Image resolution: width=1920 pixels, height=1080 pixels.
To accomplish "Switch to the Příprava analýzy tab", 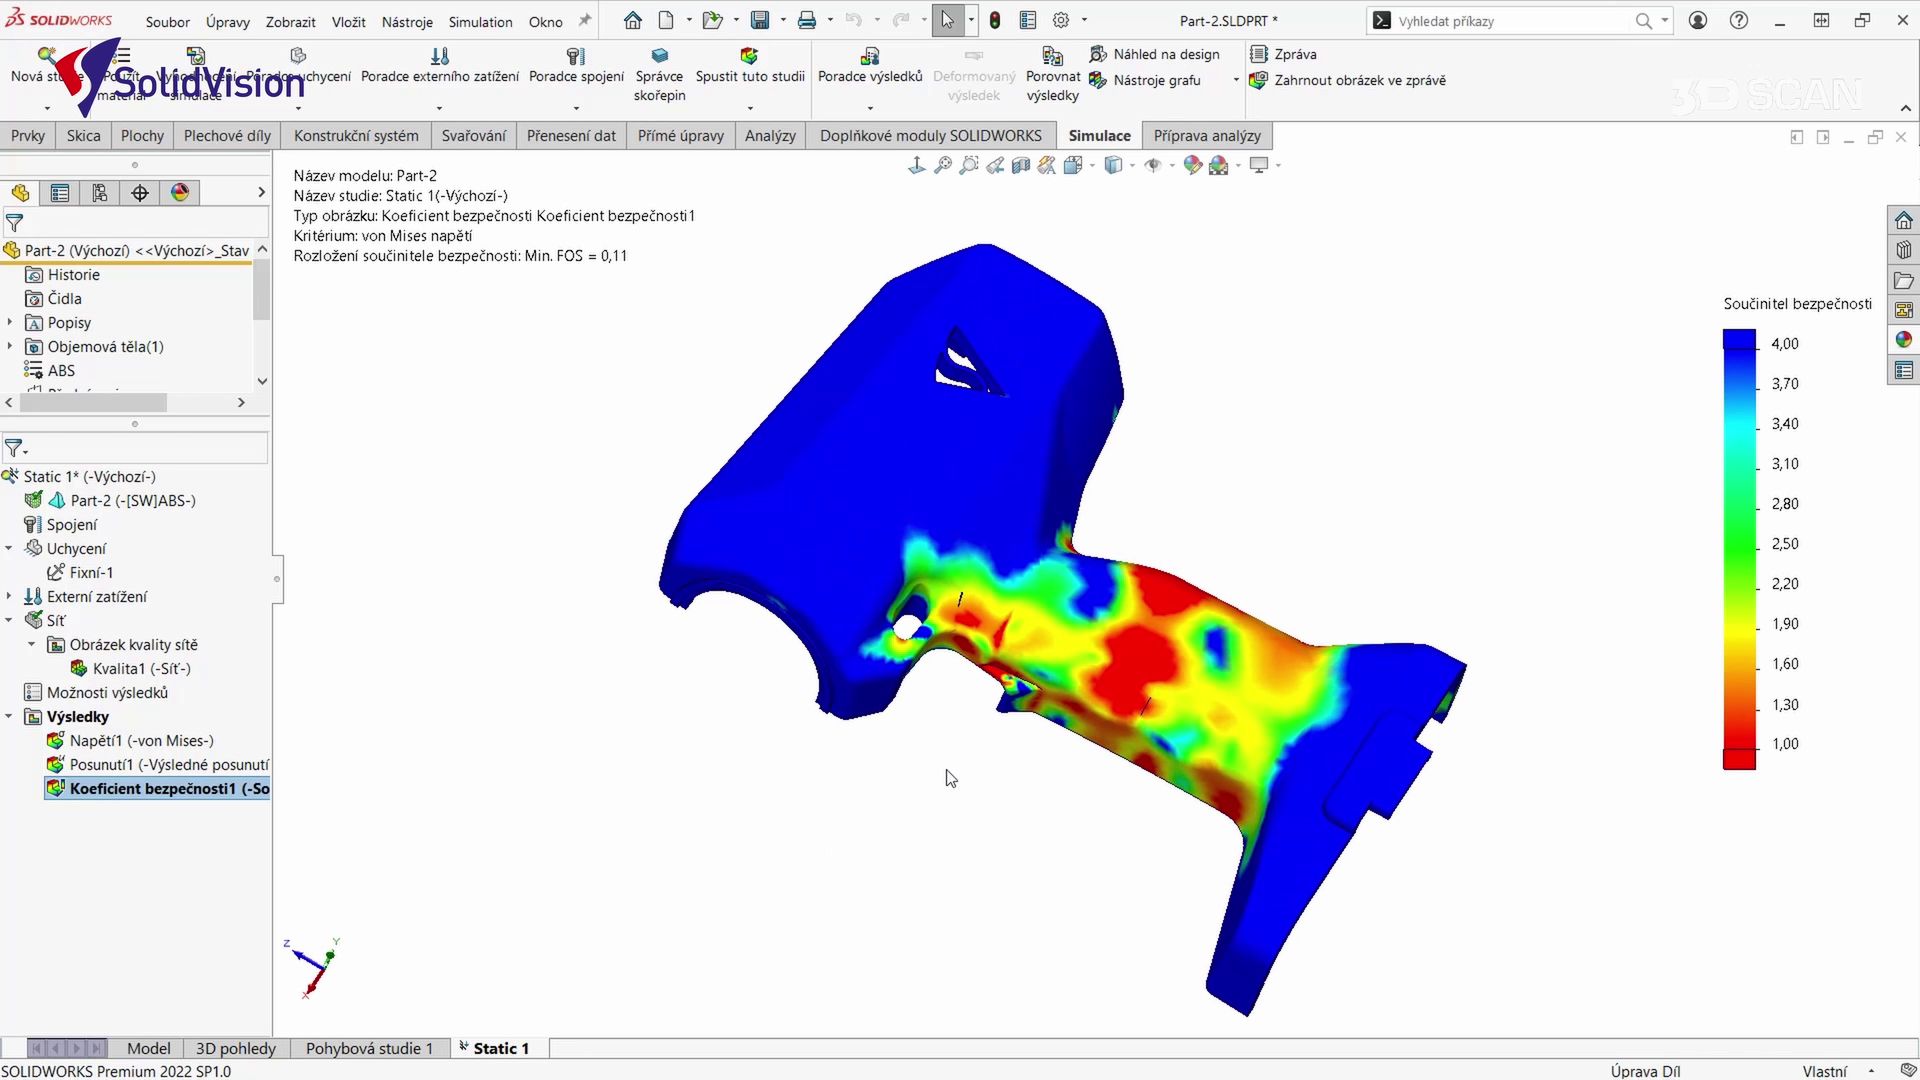I will pos(1206,136).
